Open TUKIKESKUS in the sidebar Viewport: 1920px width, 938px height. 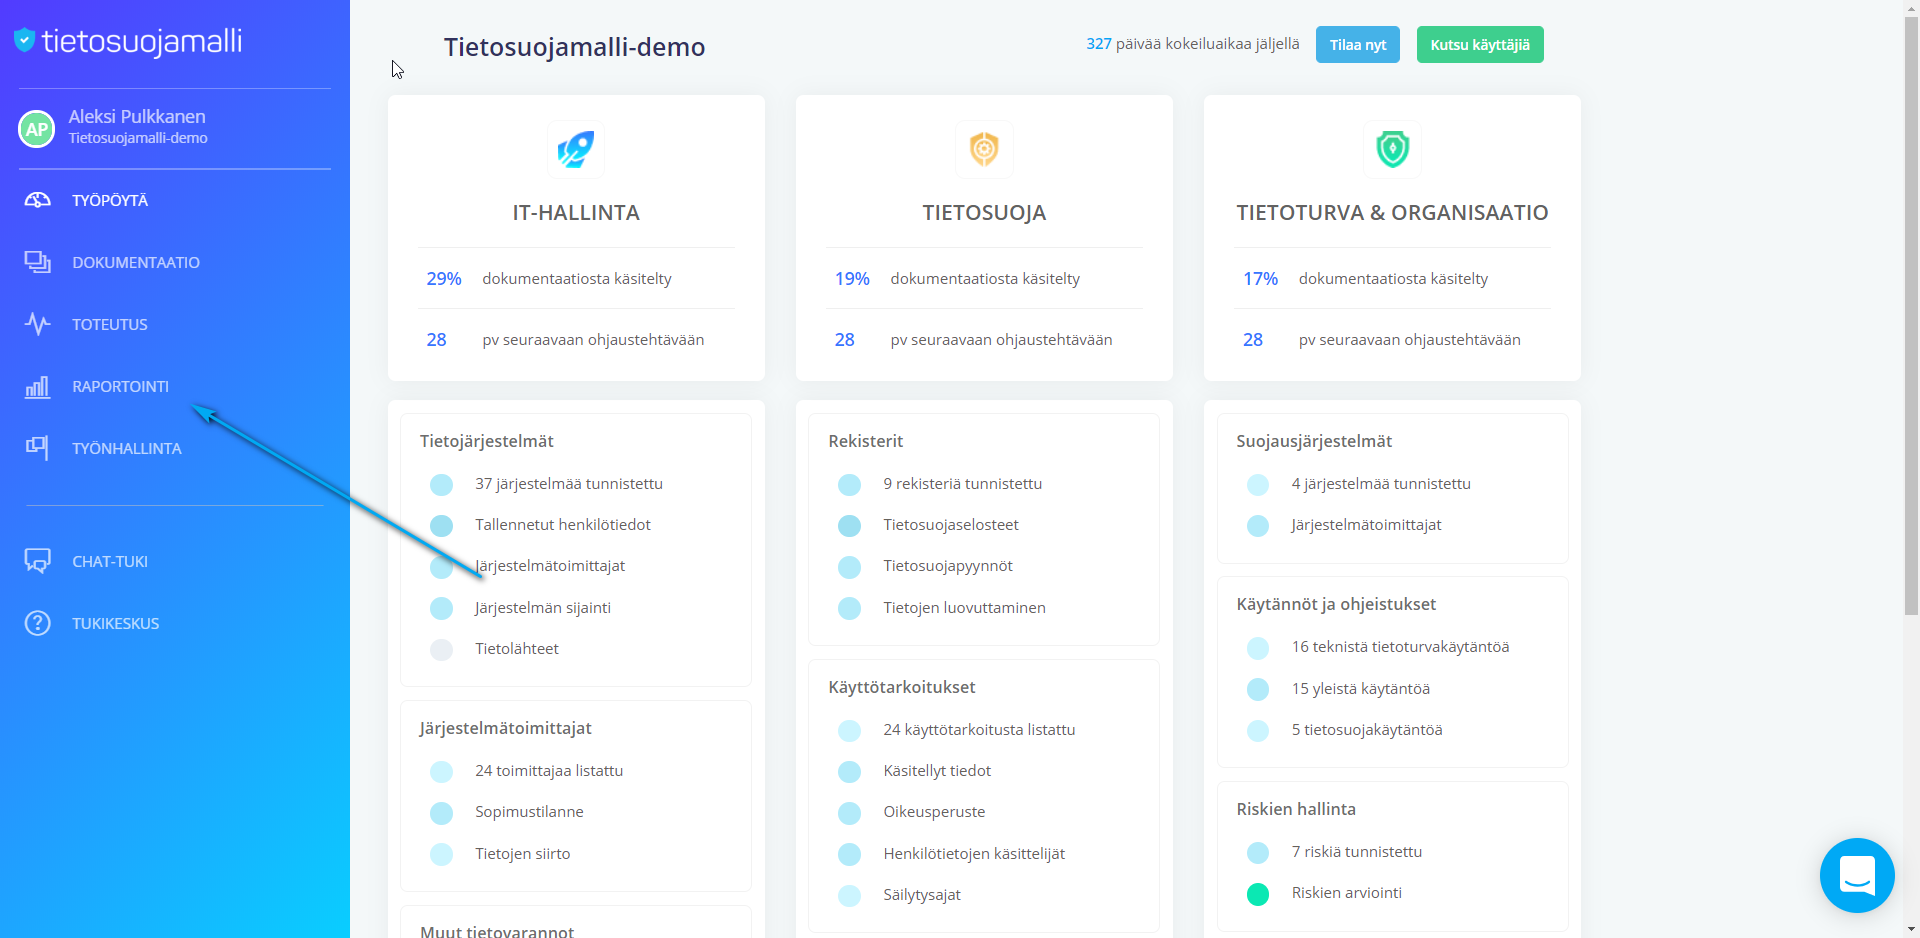click(116, 623)
